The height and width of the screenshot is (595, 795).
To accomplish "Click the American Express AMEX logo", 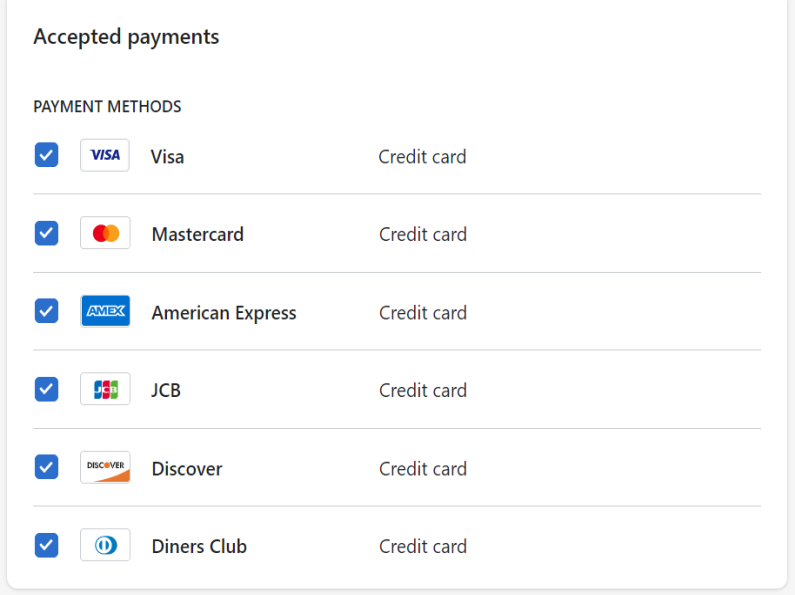I will (105, 311).
